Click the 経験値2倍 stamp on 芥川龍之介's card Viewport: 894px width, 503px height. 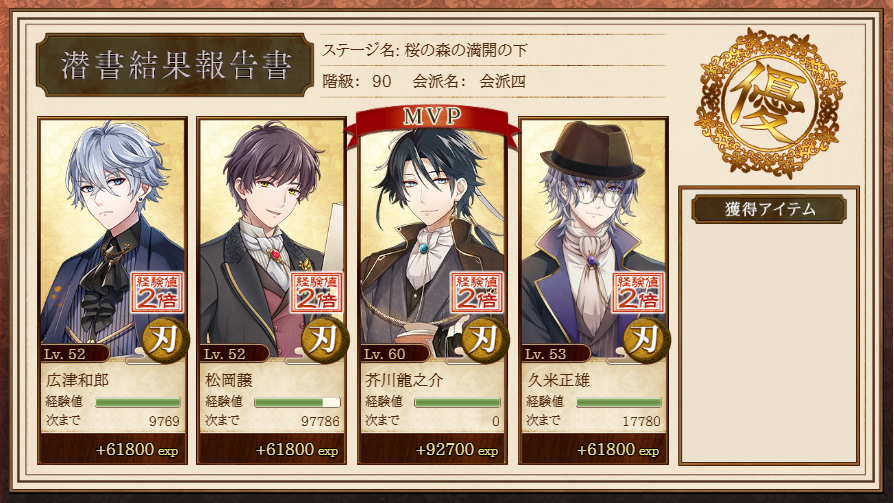tap(477, 293)
